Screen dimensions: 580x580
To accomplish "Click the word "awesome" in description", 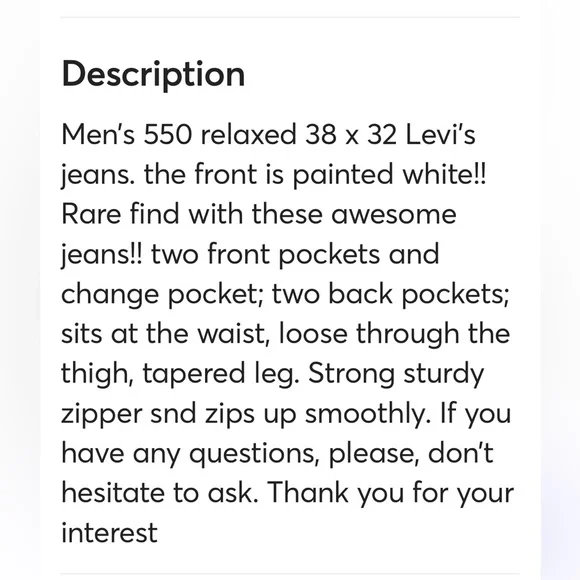I will pyautogui.click(x=394, y=215).
